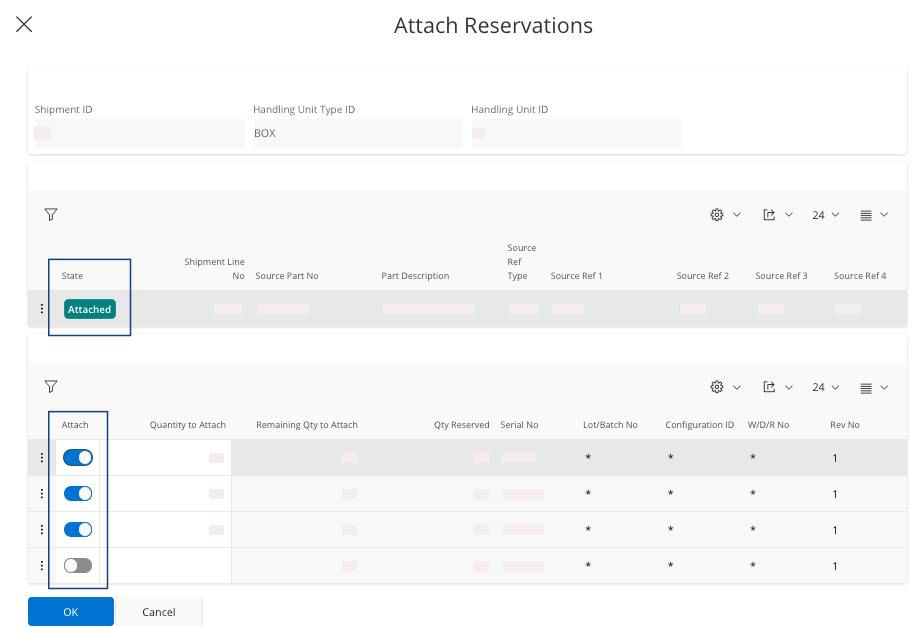Open filter in the lower reservations table
Viewport: 922px width, 627px height.
51,386
